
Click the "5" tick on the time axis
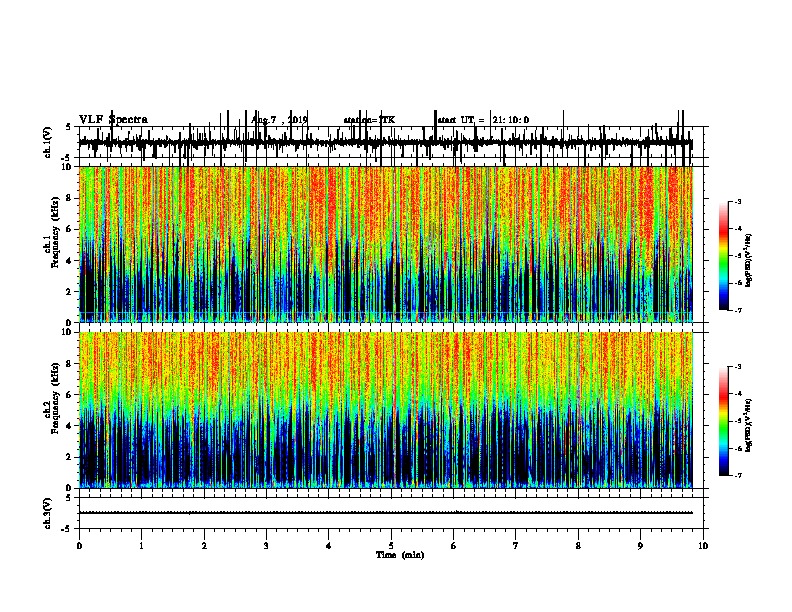pyautogui.click(x=391, y=546)
